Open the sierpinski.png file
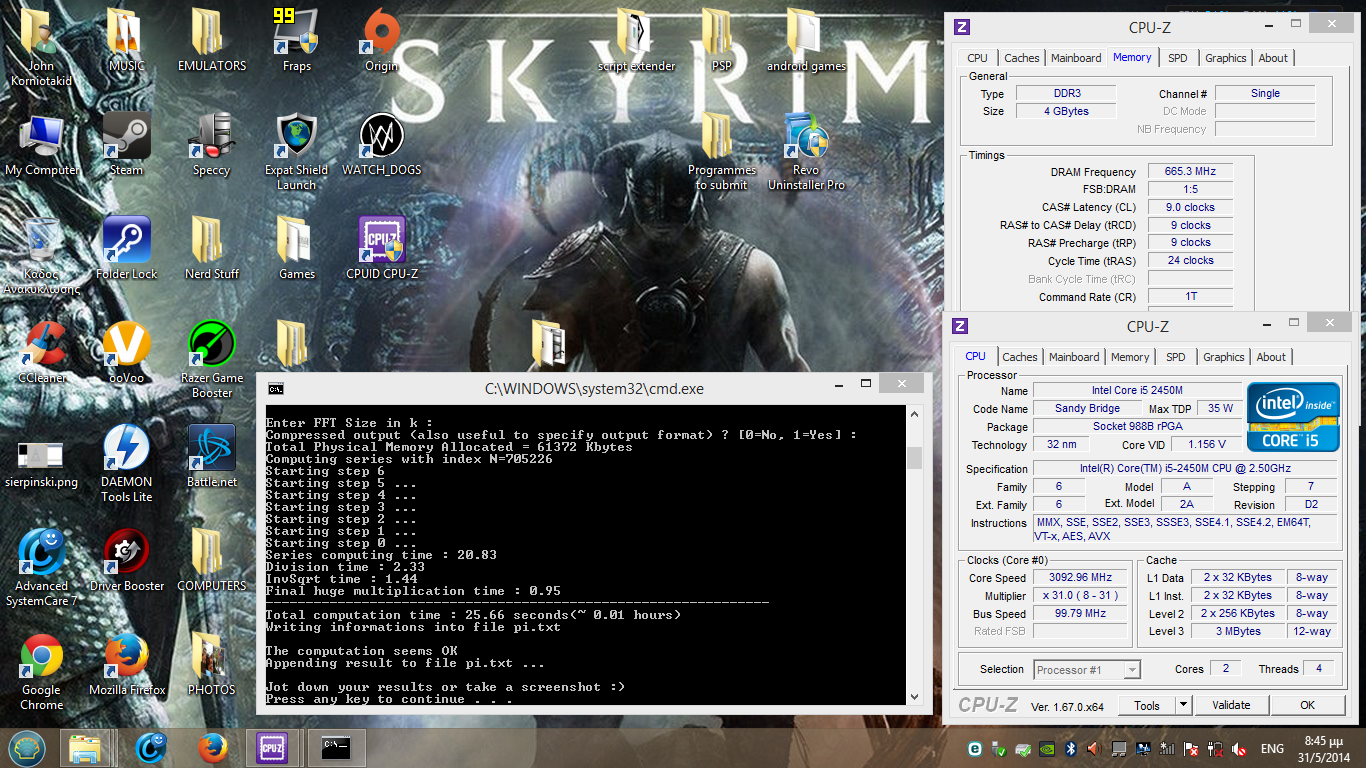 tap(41, 463)
